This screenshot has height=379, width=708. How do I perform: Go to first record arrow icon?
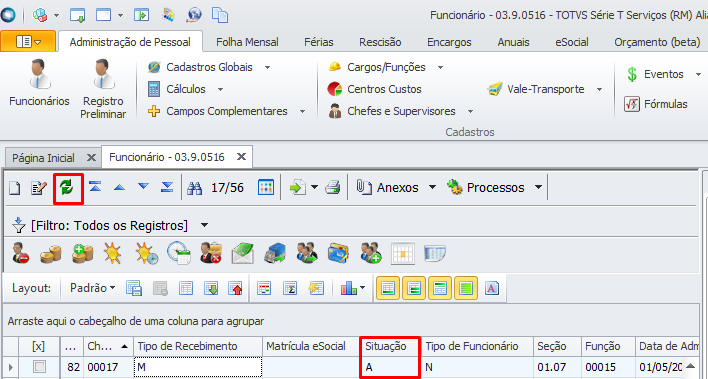[95, 187]
